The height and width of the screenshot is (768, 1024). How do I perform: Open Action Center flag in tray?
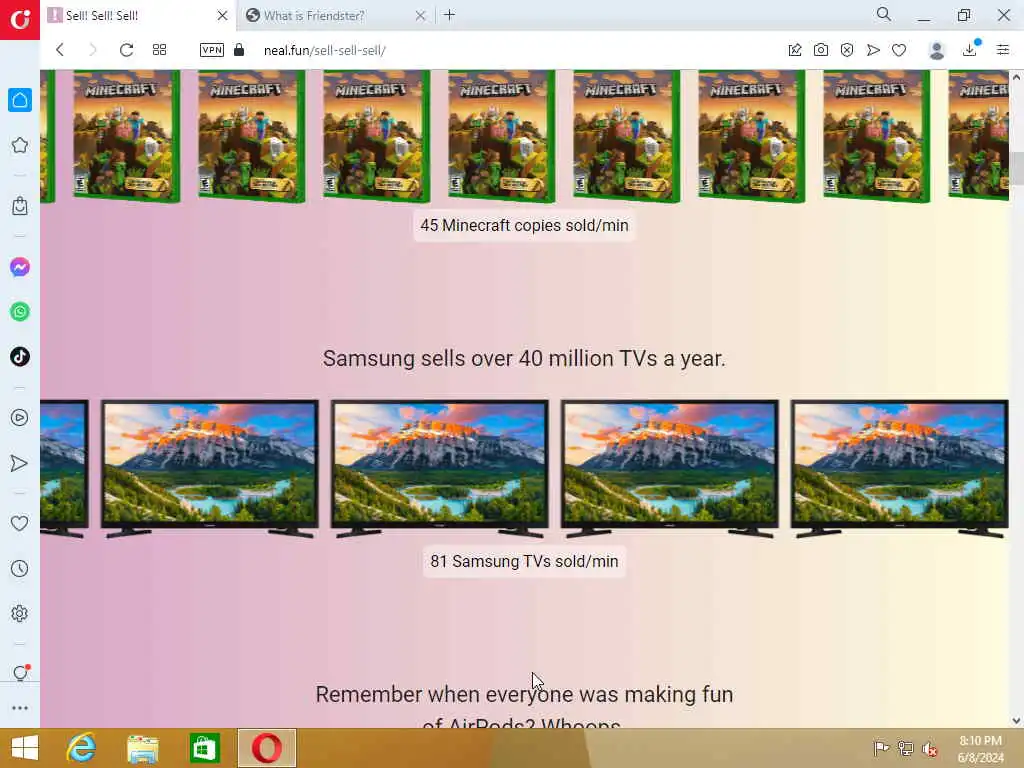[x=881, y=748]
